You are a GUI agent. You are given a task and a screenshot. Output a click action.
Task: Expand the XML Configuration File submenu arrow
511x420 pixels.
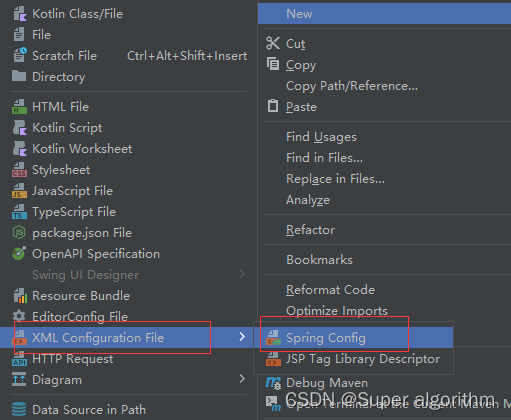point(242,337)
